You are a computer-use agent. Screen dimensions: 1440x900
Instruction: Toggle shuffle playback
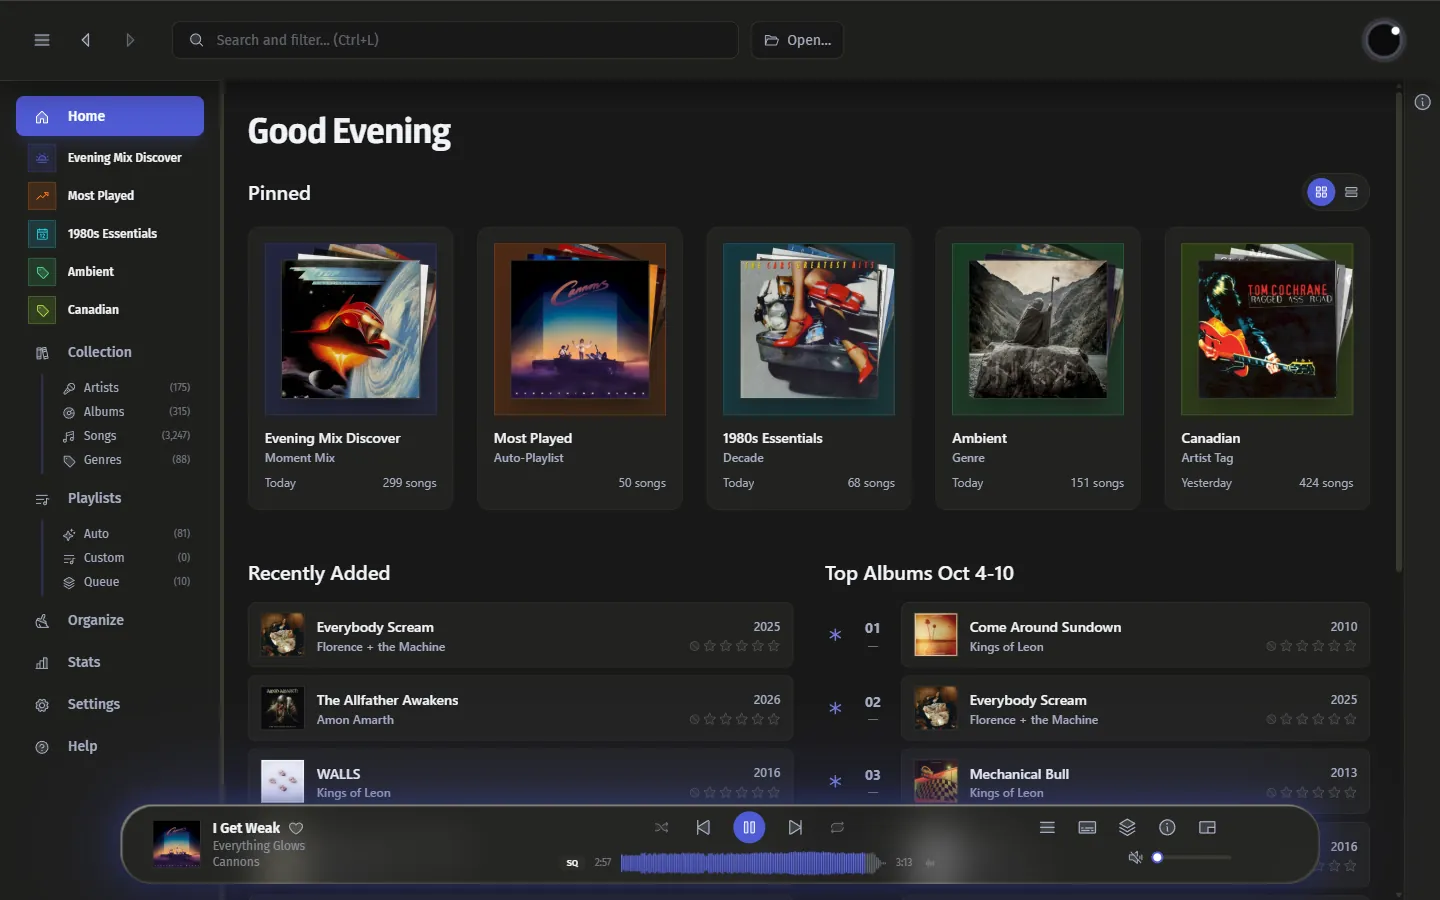(x=661, y=827)
